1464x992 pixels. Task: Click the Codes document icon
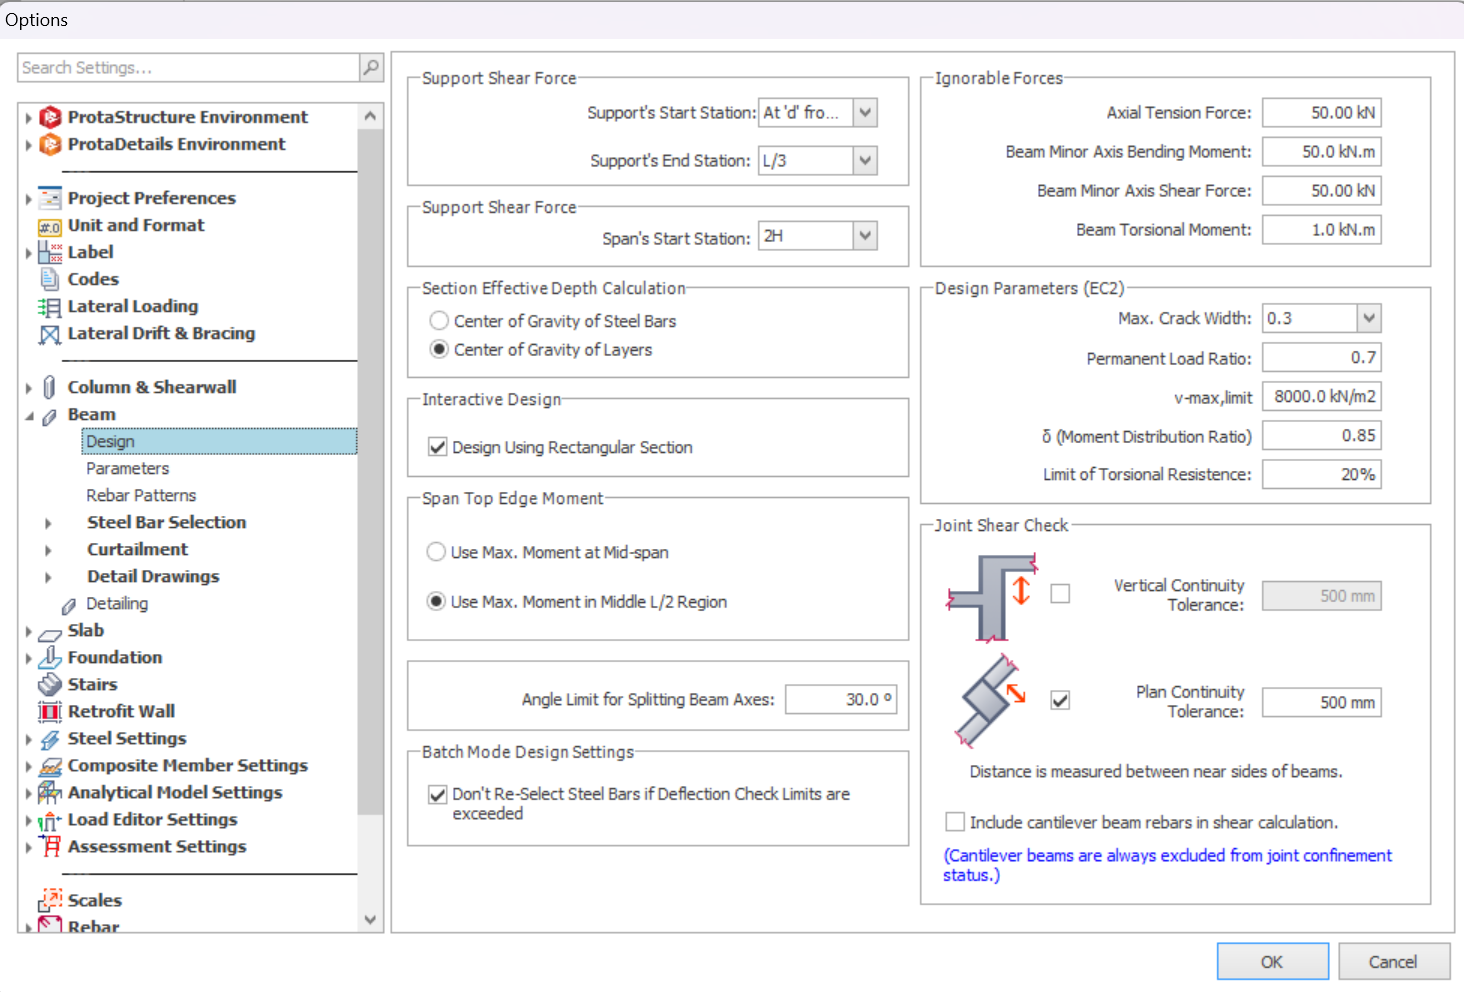pos(50,280)
